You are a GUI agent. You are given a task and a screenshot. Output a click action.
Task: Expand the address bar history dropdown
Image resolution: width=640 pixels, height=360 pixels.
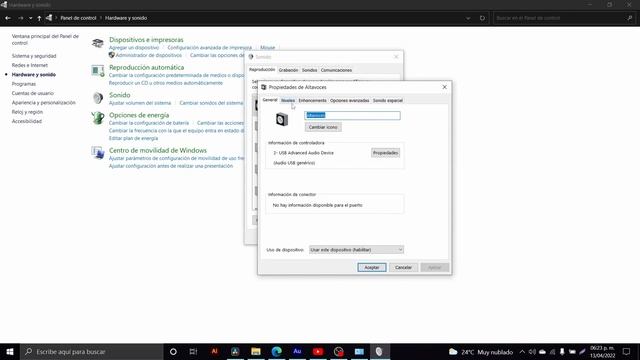[x=468, y=18]
